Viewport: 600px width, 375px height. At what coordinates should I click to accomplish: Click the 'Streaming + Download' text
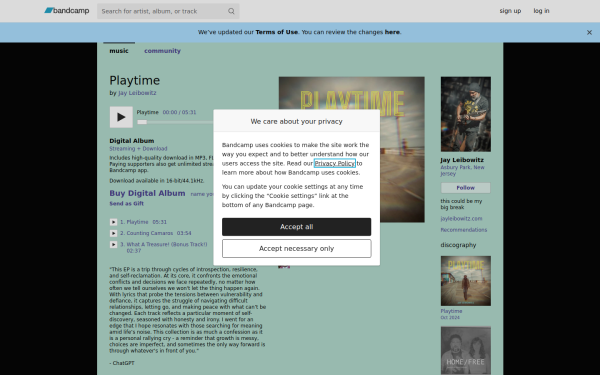tap(138, 148)
